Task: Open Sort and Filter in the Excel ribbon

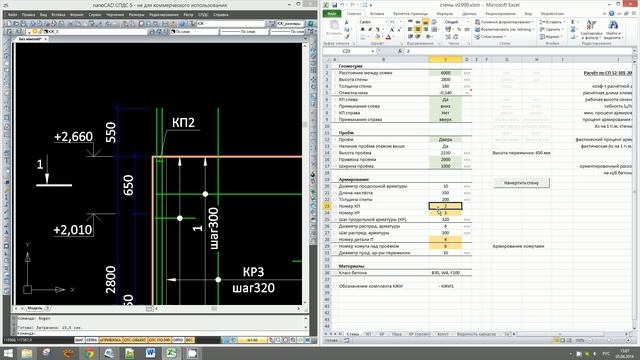Action: [x=591, y=29]
